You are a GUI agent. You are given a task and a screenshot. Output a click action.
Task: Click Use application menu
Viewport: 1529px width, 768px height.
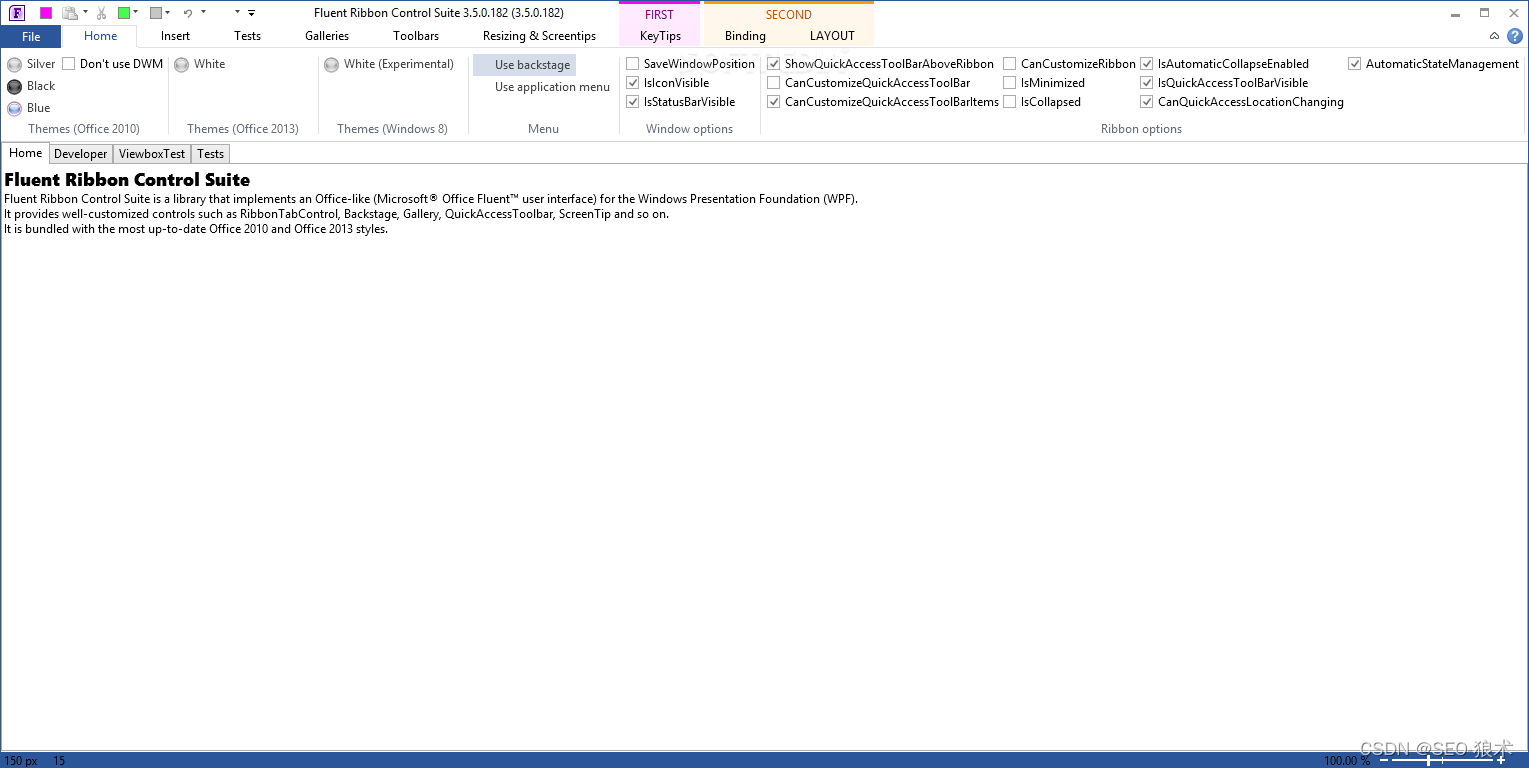tap(551, 87)
